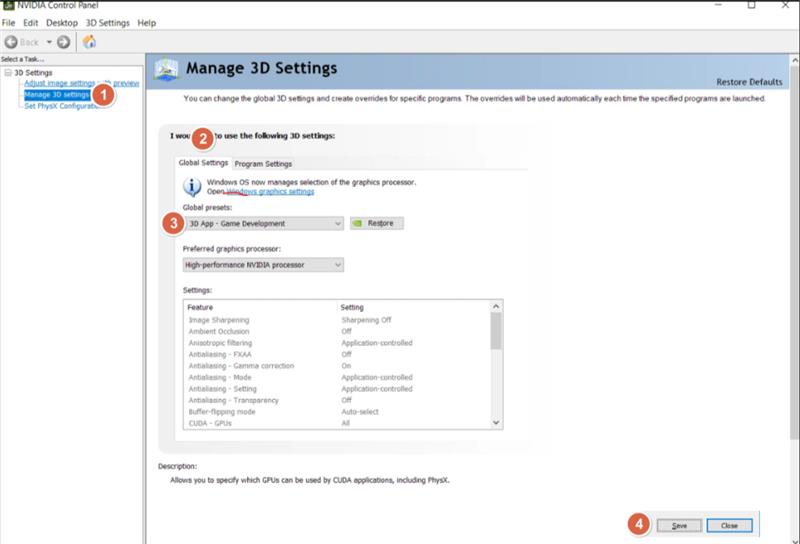Select the Global Settings tab
The height and width of the screenshot is (544, 800).
(x=203, y=163)
